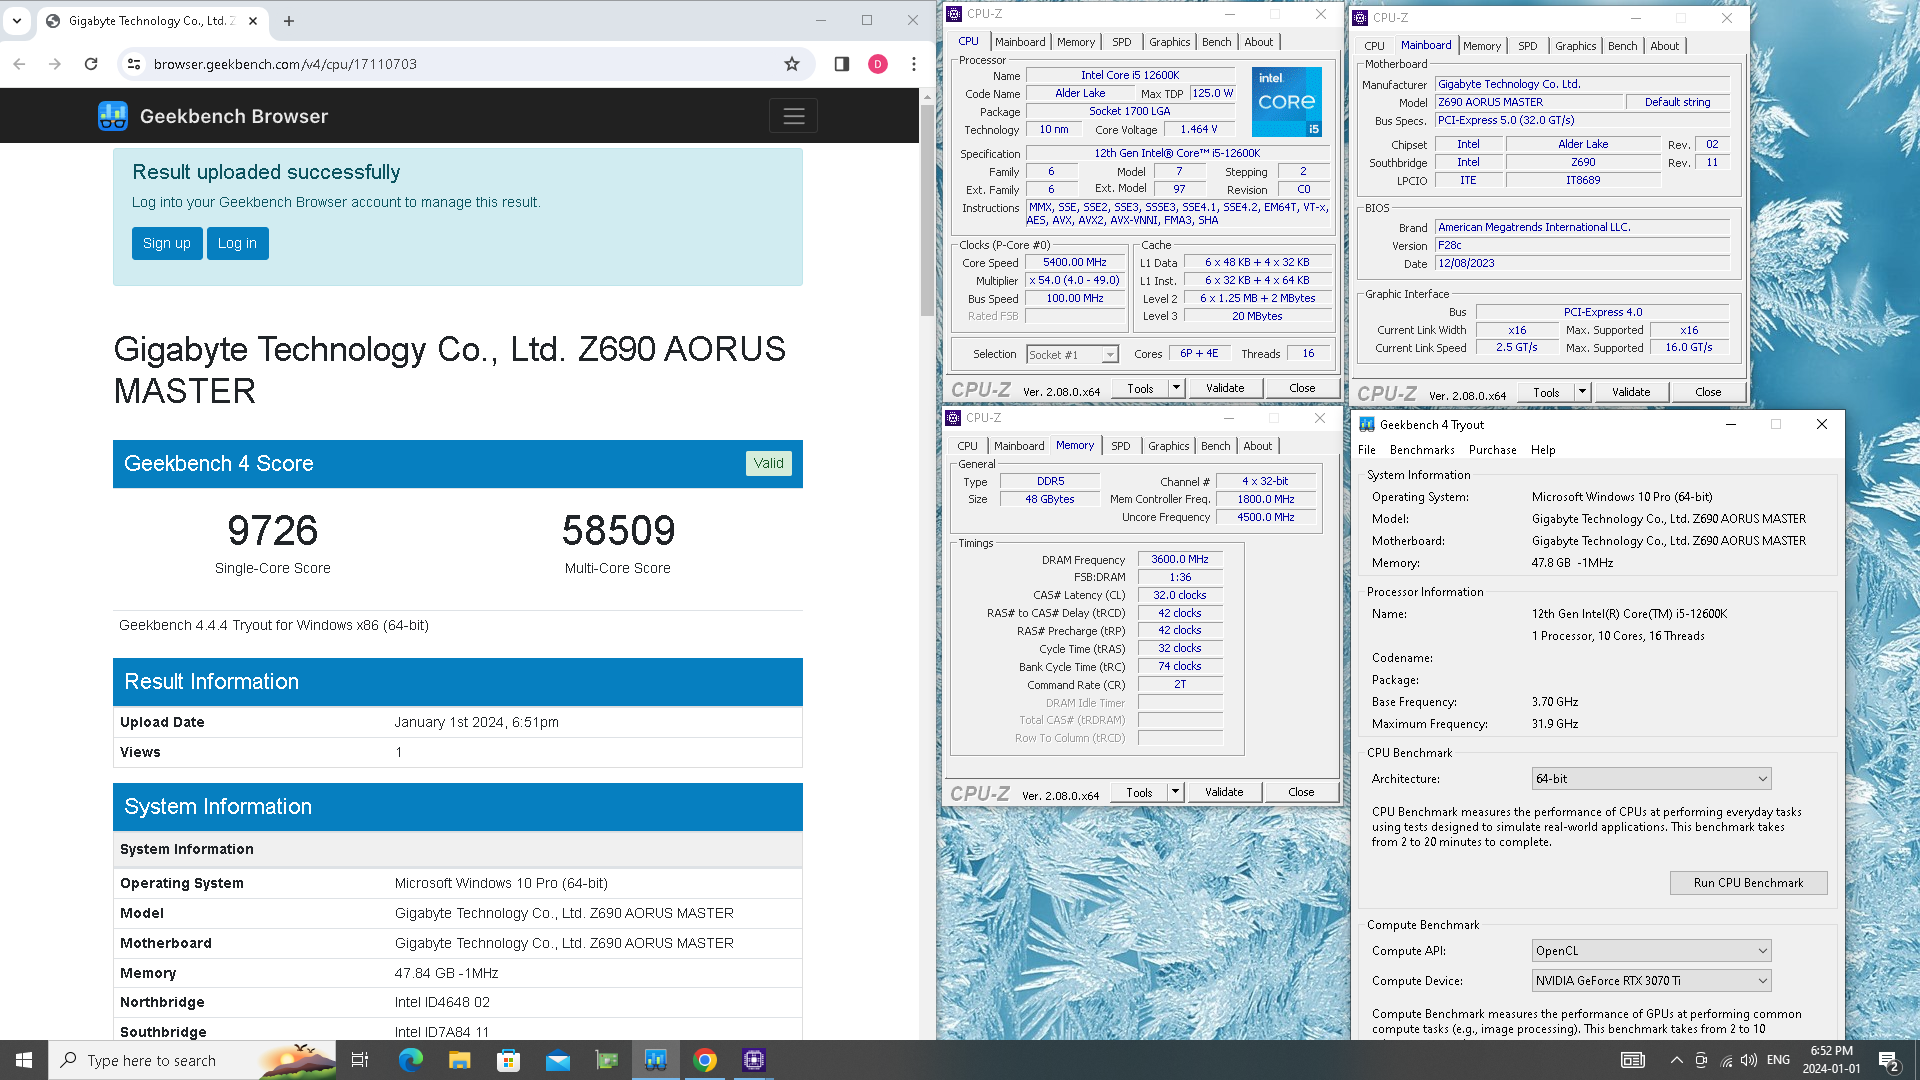Image resolution: width=1920 pixels, height=1080 pixels.
Task: Click the ENG language indicator
Action: pyautogui.click(x=1778, y=1060)
